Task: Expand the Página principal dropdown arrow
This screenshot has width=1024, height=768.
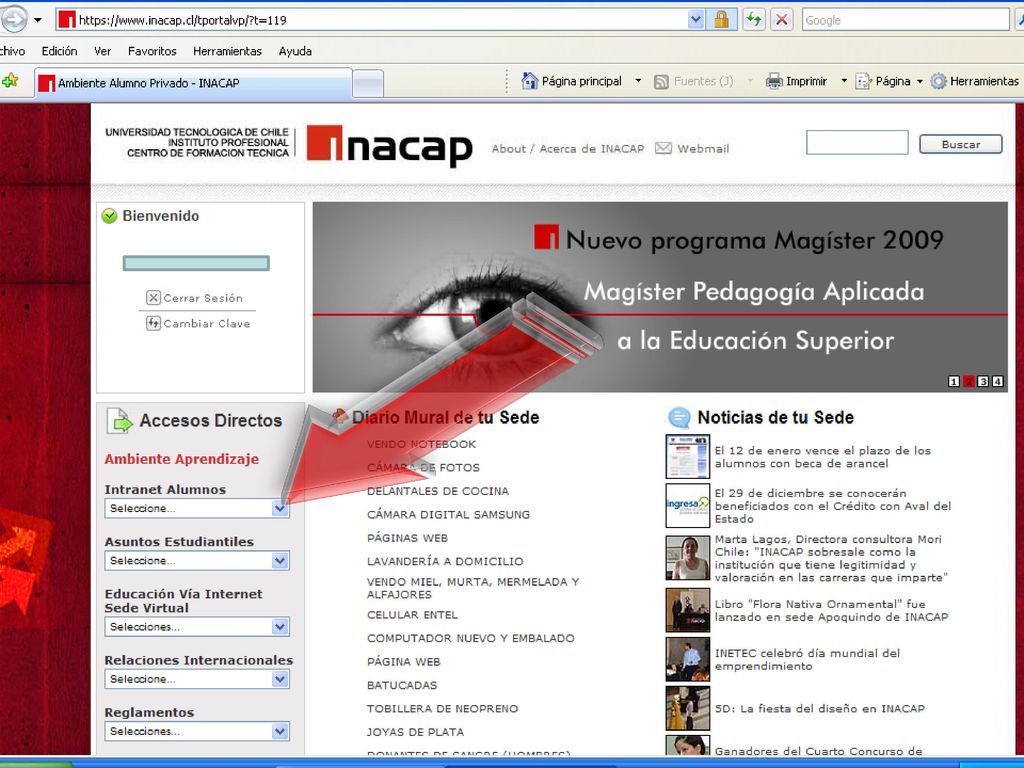Action: coord(638,81)
